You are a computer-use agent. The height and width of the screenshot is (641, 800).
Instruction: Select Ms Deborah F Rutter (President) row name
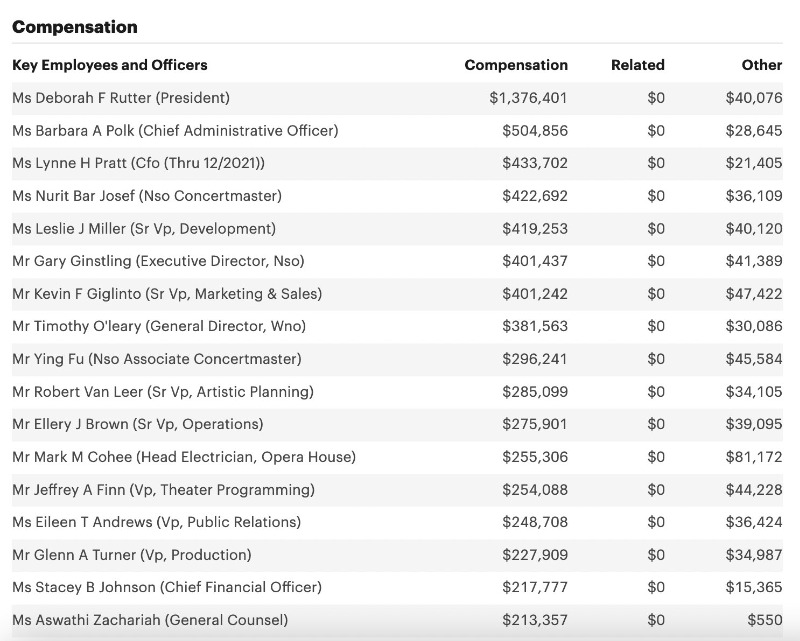tap(121, 98)
